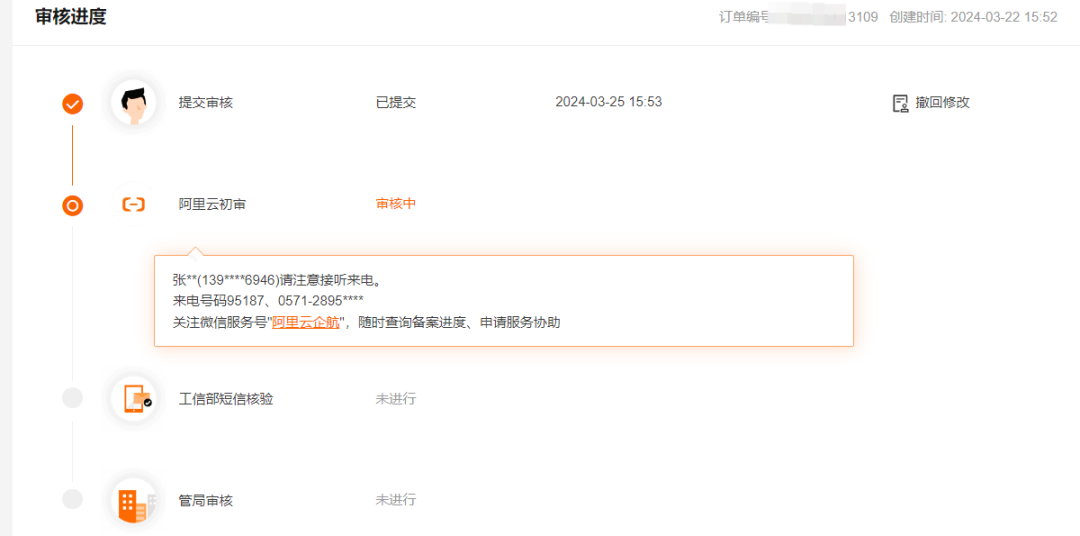Click 未进行 status beside 工信部短信核验
The height and width of the screenshot is (536, 1080).
click(396, 398)
